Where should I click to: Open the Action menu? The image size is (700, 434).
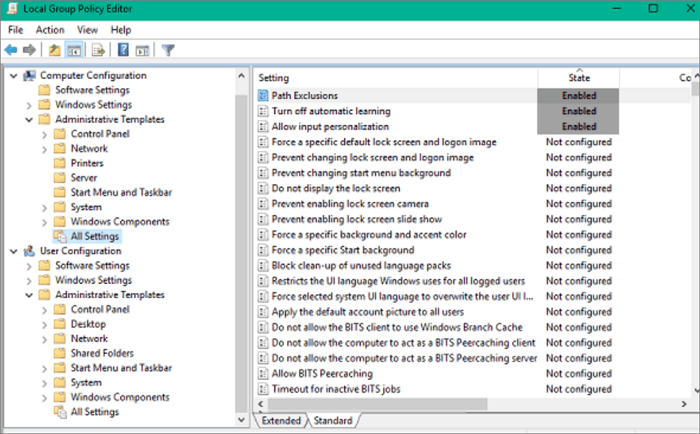50,30
